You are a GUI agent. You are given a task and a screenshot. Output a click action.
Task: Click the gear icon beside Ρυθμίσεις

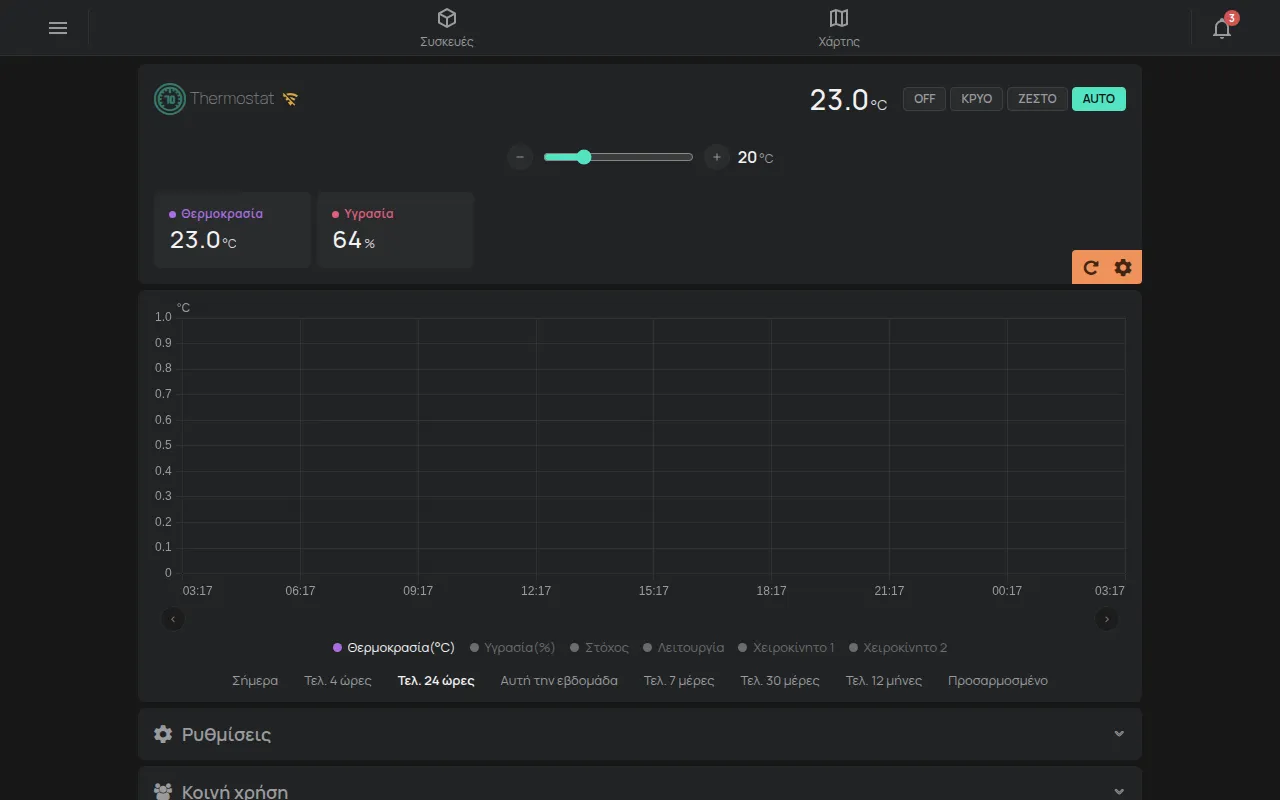163,734
